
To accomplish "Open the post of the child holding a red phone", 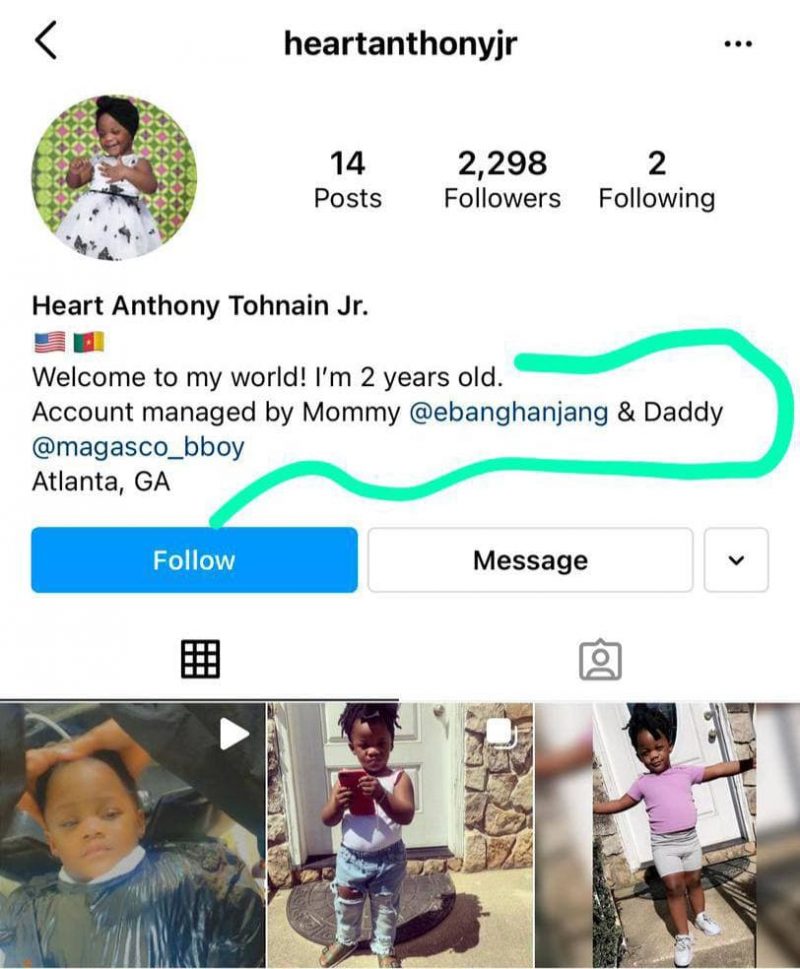I will pyautogui.click(x=400, y=836).
